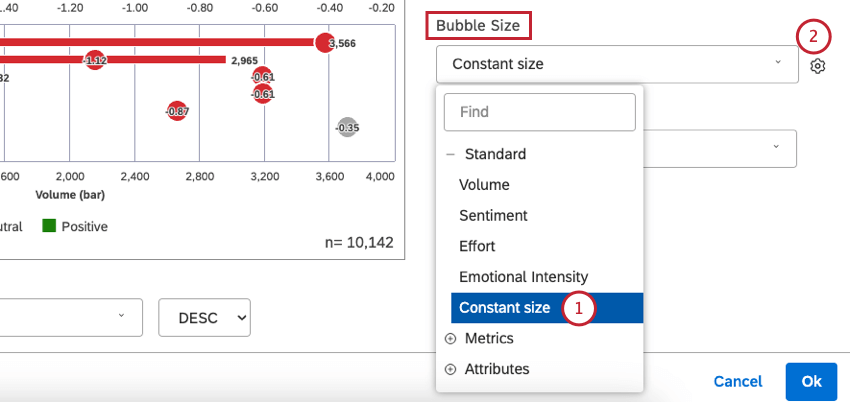Cancel the dialog
Image resolution: width=850 pixels, height=402 pixels.
tap(738, 381)
